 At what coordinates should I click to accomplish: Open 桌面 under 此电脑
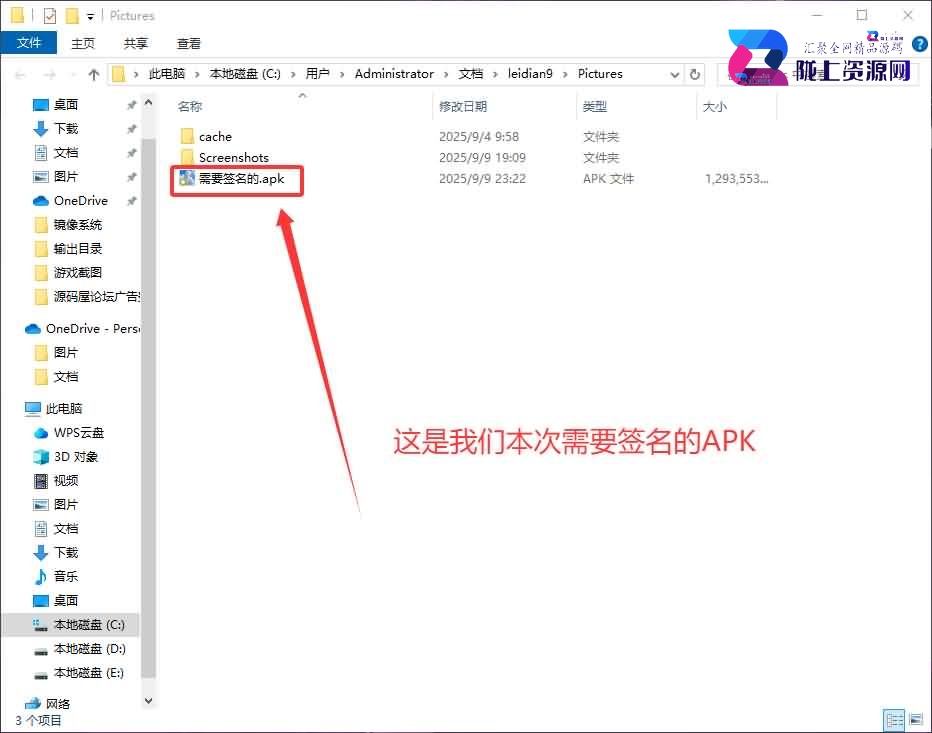point(65,600)
